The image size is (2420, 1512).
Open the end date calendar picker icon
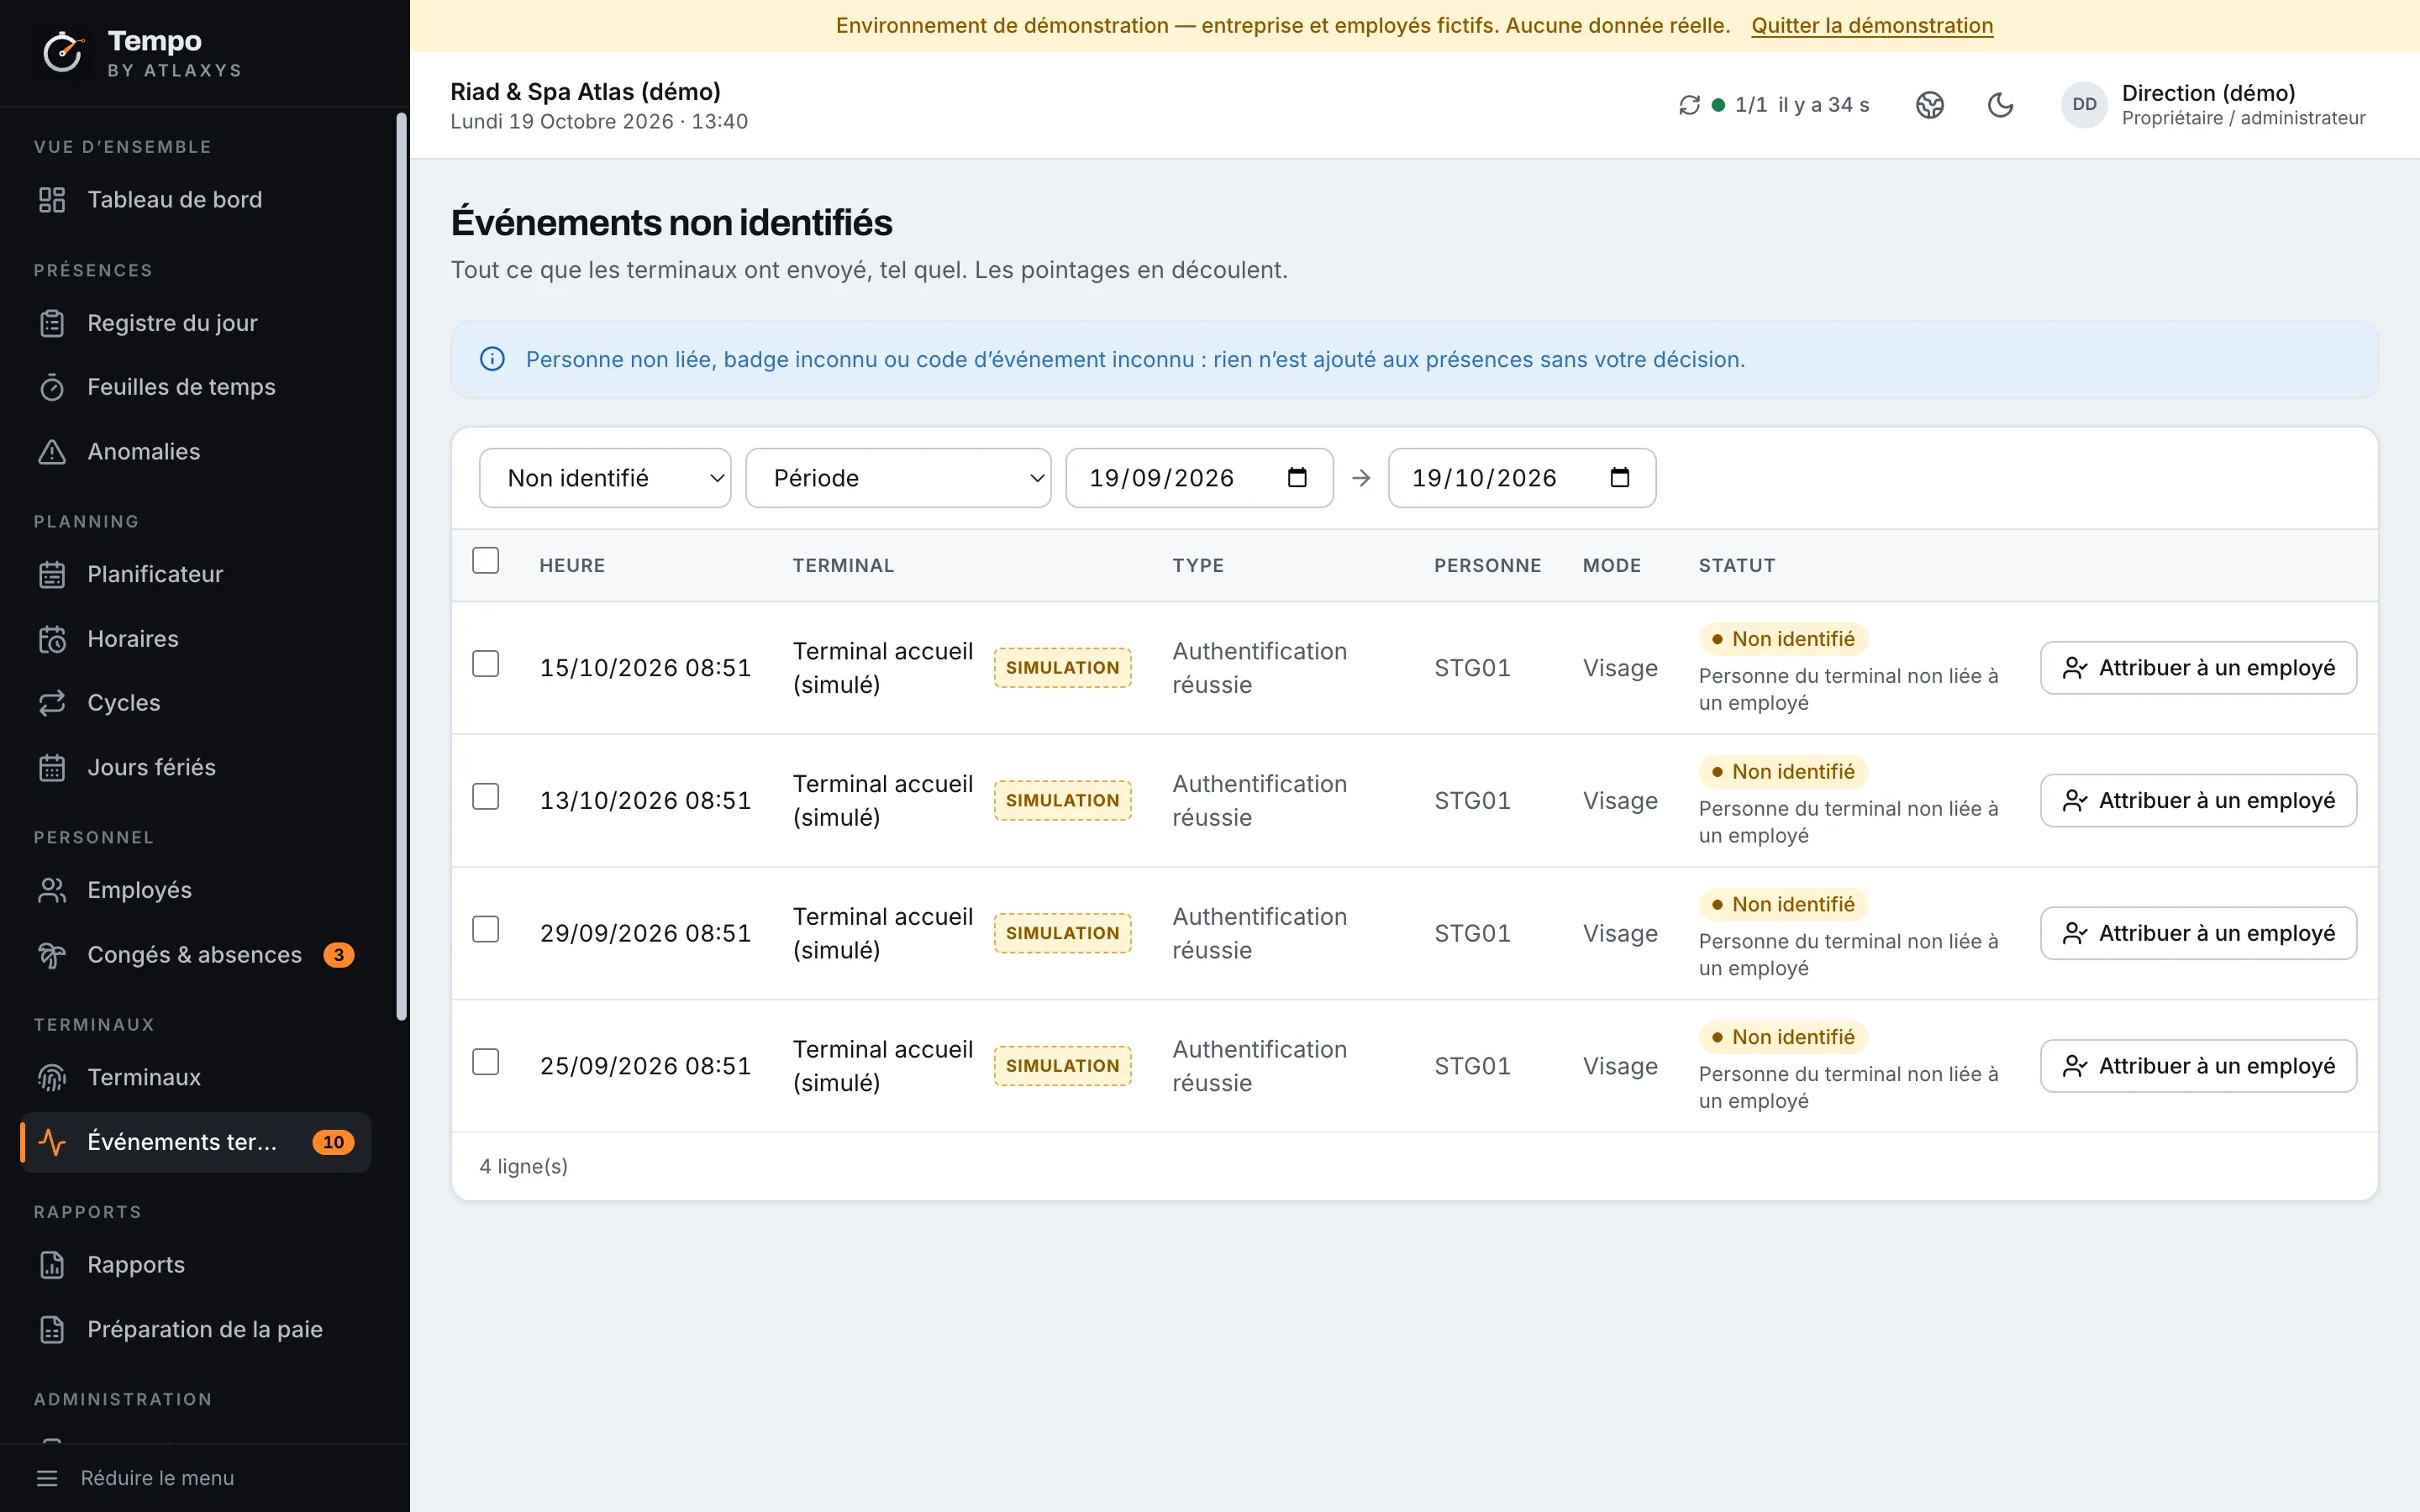tap(1620, 478)
